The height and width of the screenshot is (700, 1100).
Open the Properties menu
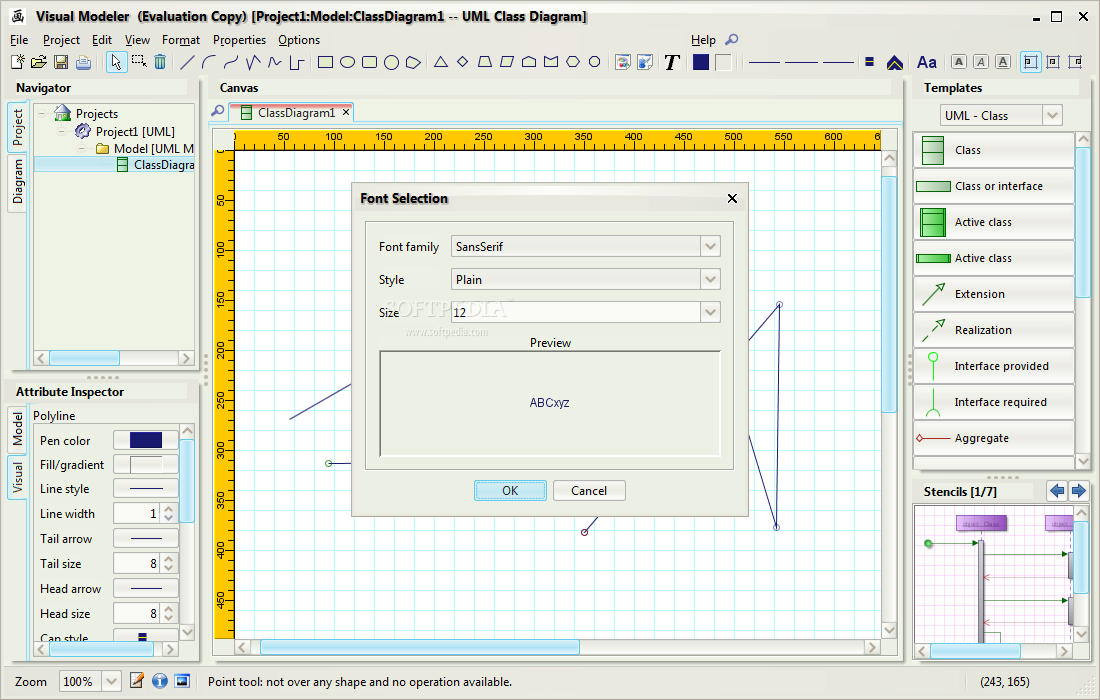click(x=239, y=40)
